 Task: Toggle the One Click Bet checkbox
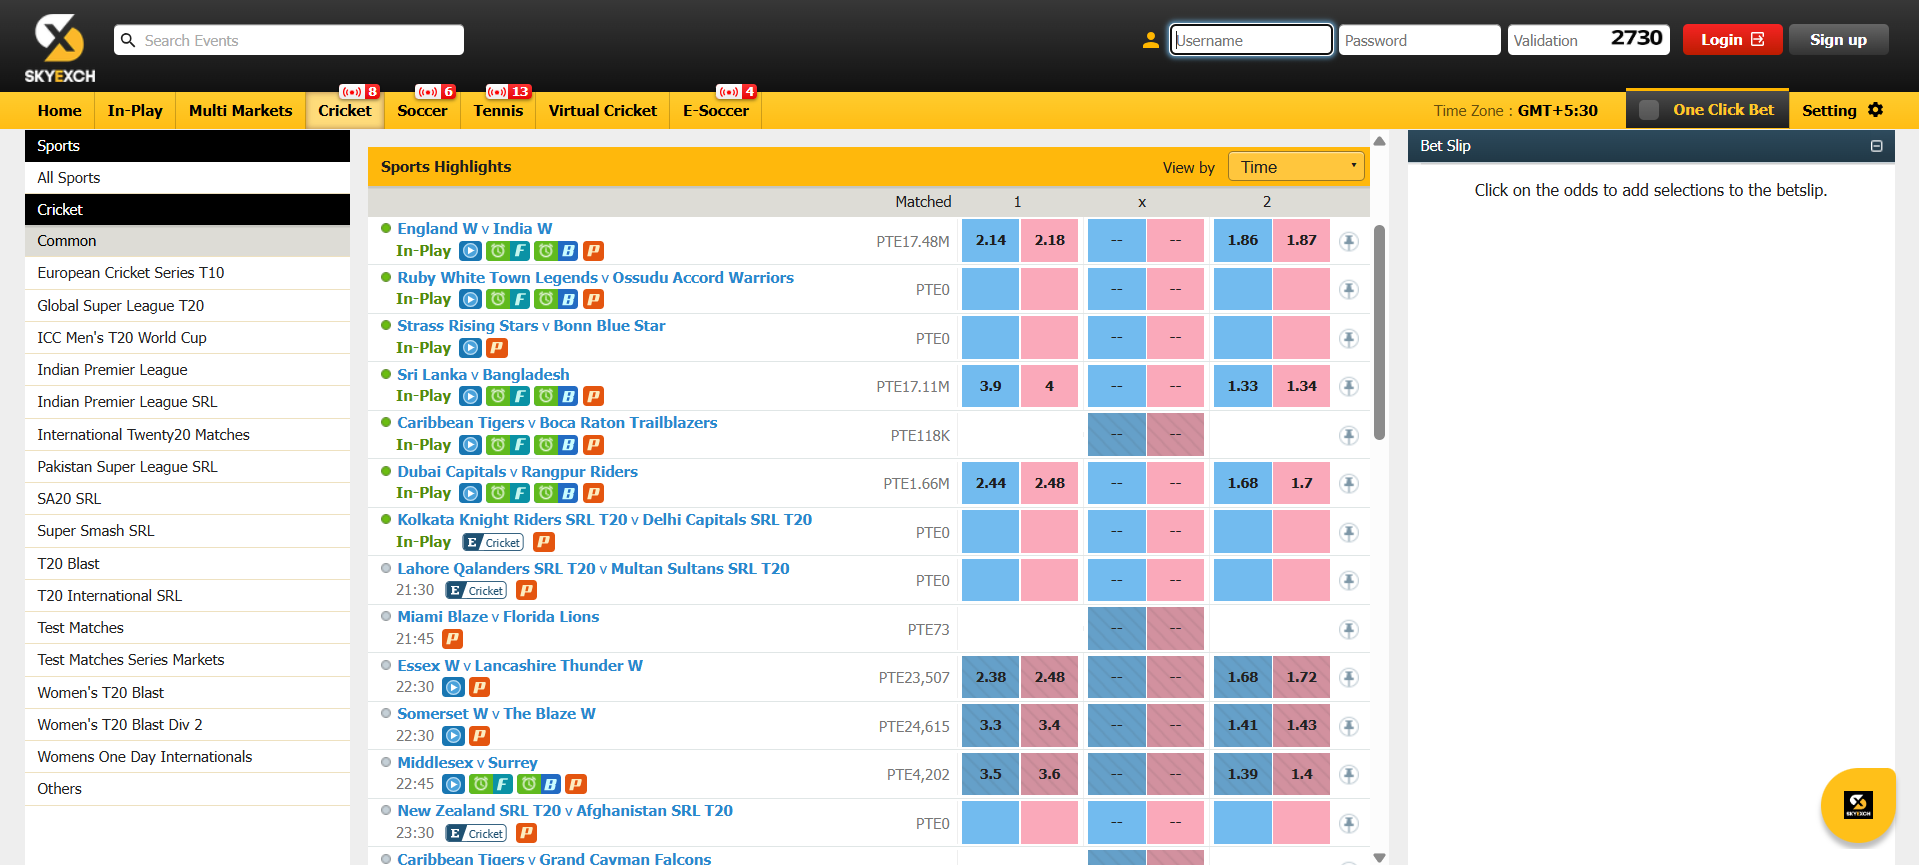pyautogui.click(x=1649, y=110)
